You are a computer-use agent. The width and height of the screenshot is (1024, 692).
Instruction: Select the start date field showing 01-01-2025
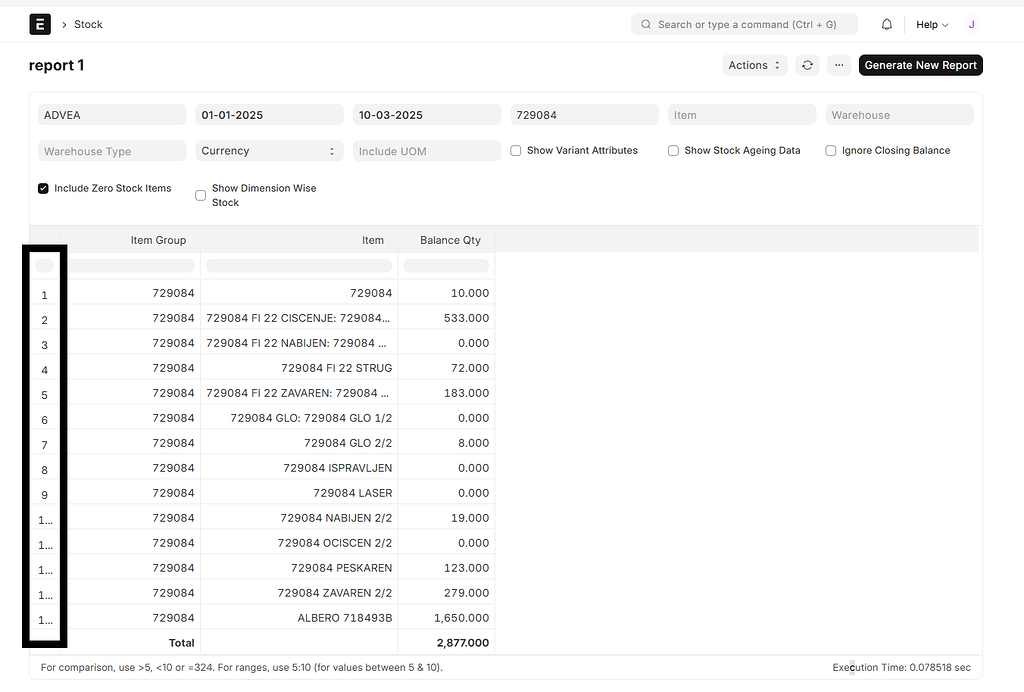point(268,115)
